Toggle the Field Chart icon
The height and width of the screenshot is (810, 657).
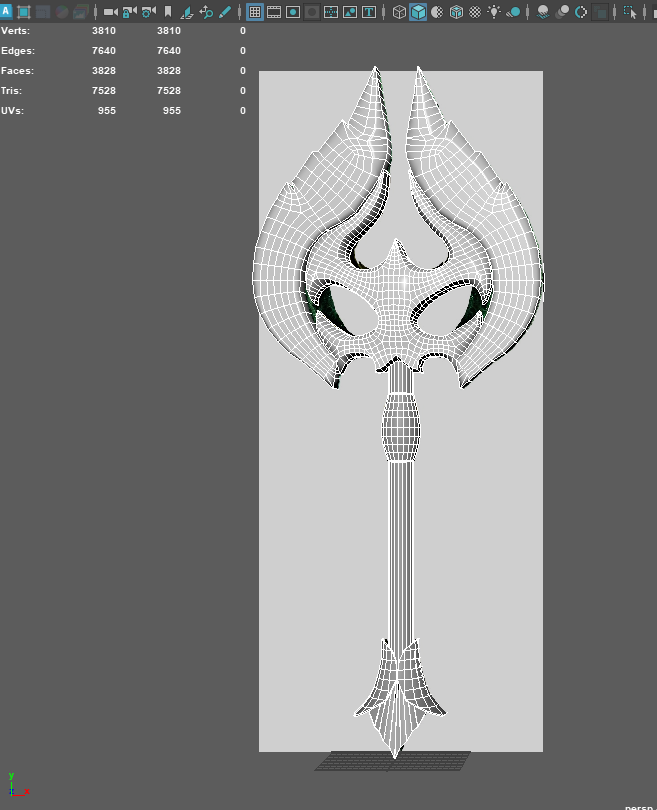pos(331,12)
